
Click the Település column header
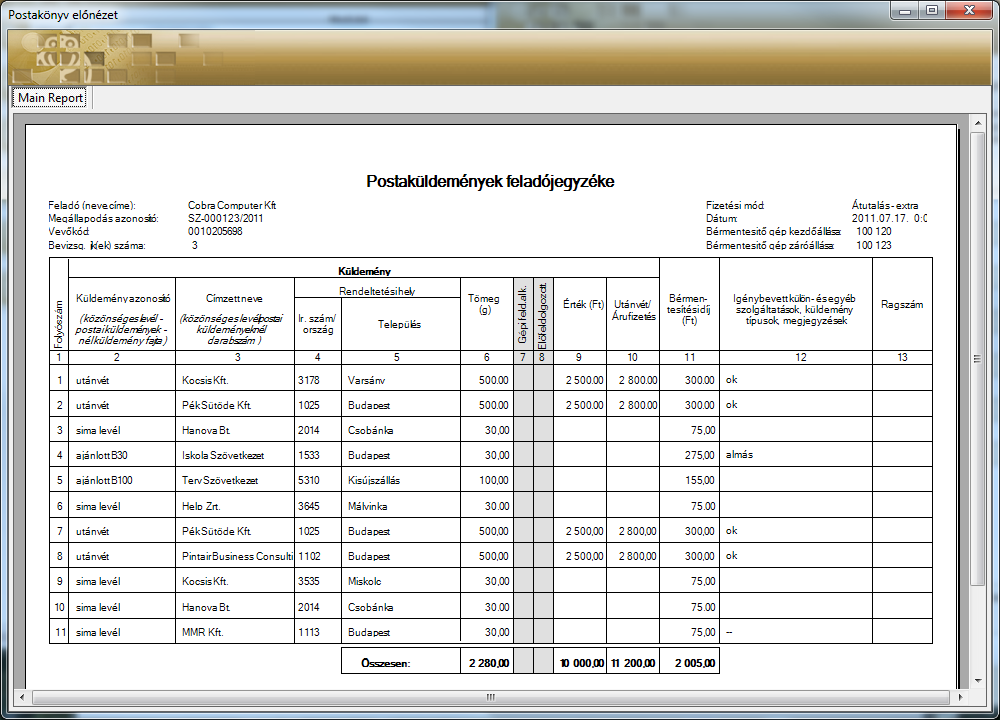(x=399, y=324)
